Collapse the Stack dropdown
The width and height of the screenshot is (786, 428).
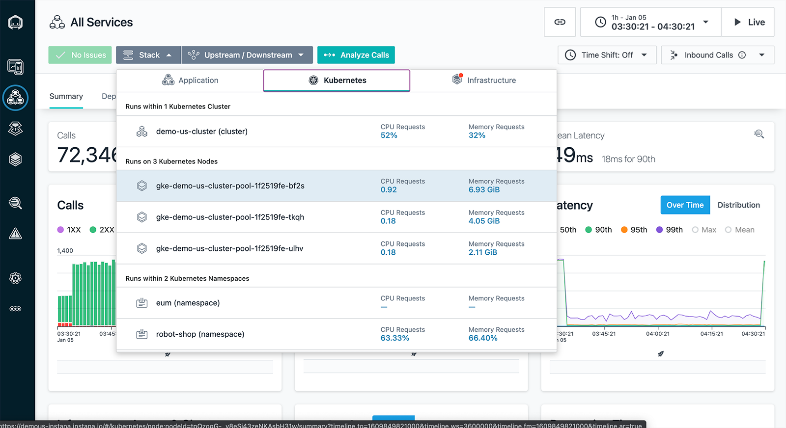(x=148, y=55)
